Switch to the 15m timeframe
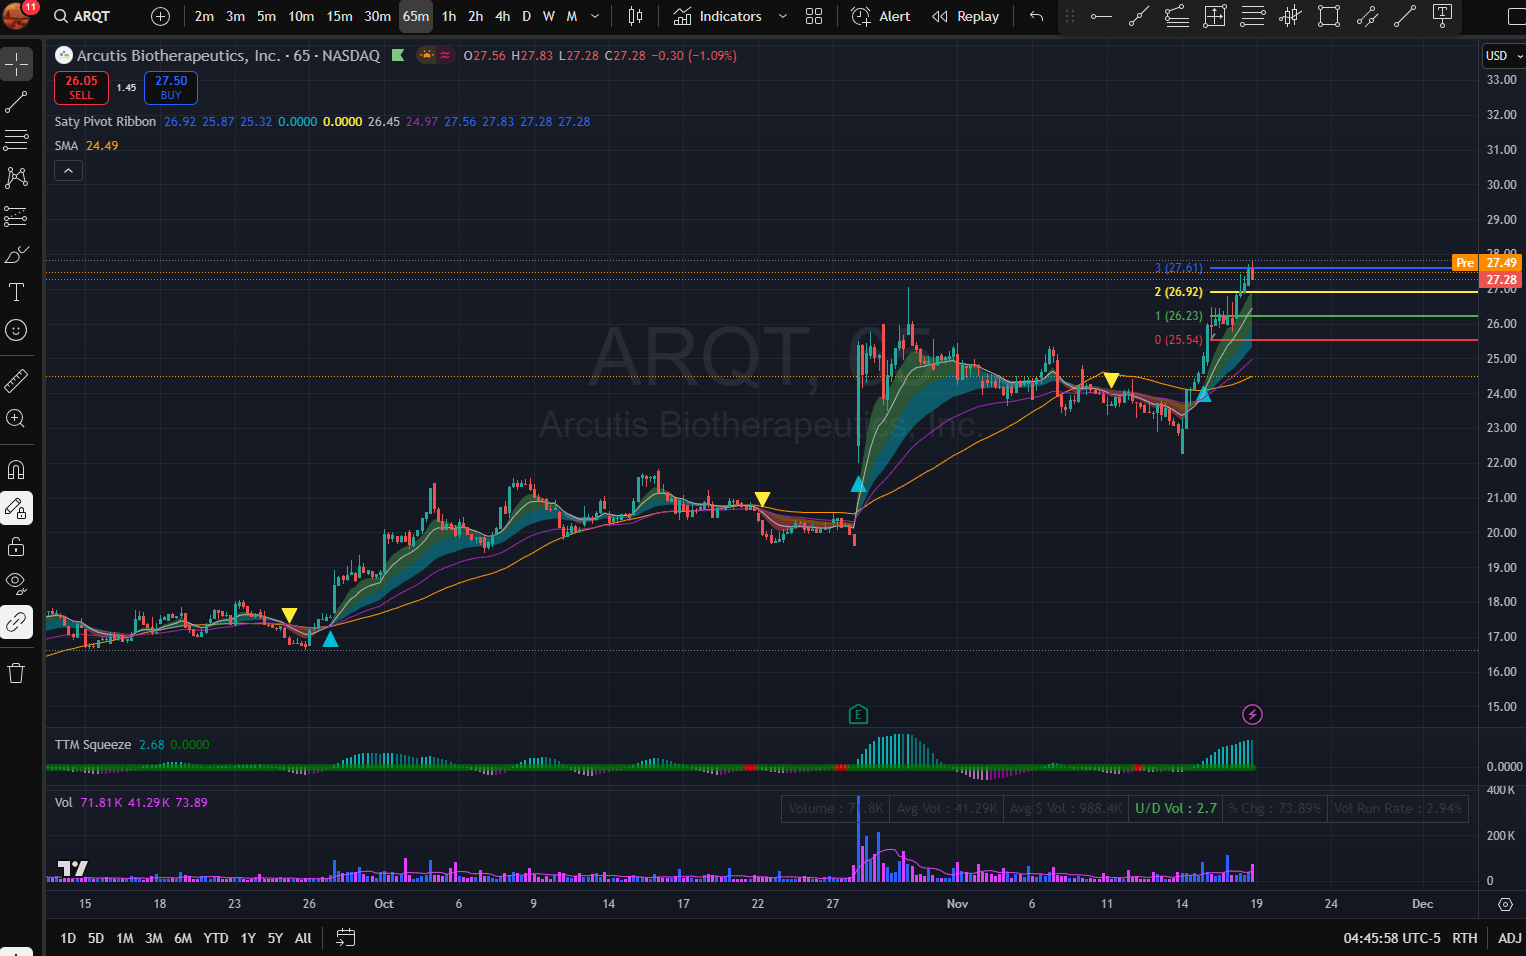Viewport: 1526px width, 956px height. (339, 16)
